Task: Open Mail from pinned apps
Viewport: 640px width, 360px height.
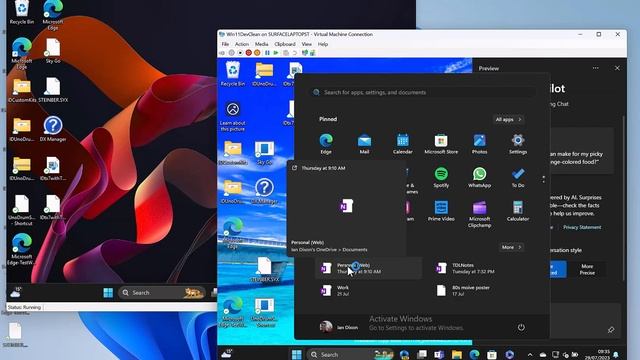Action: click(364, 144)
